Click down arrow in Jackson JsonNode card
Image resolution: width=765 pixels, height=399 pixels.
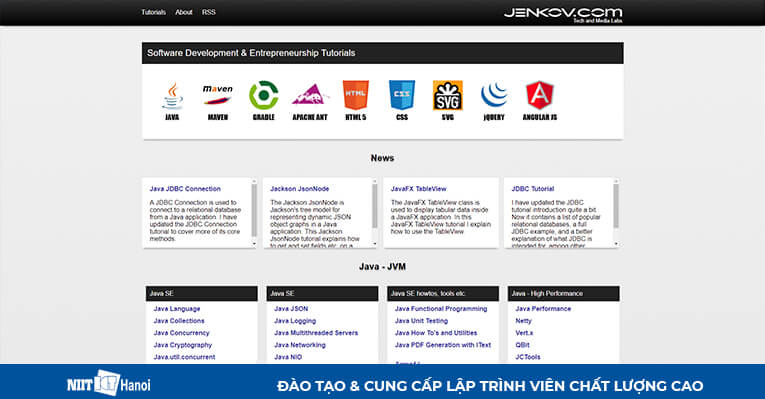[375, 243]
